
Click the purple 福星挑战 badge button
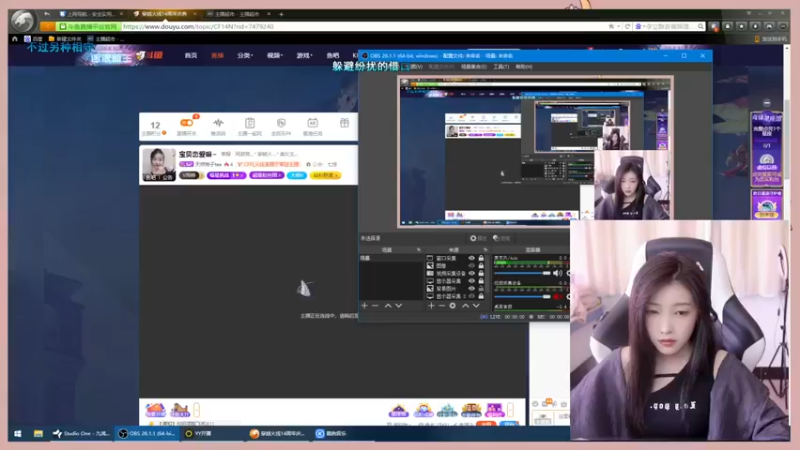(227, 176)
